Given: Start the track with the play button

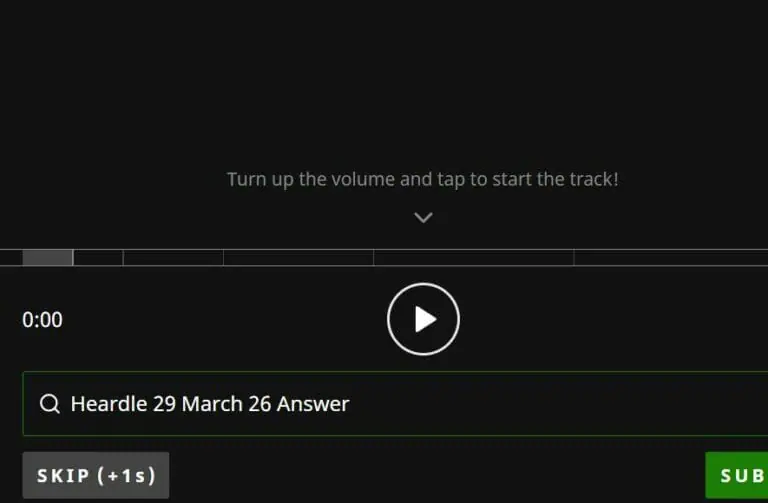Looking at the screenshot, I should tap(423, 319).
